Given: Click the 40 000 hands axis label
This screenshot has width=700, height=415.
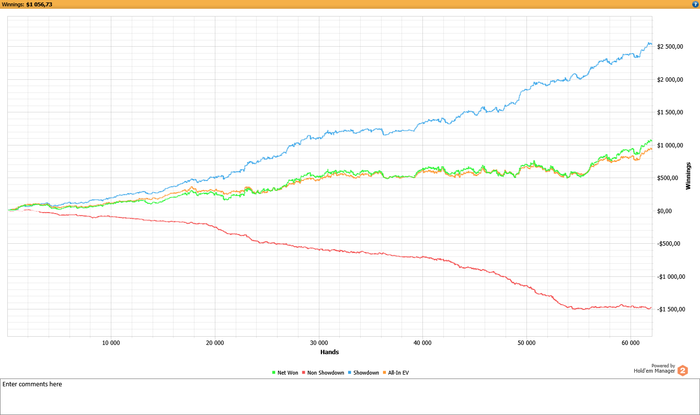Looking at the screenshot, I should [x=423, y=343].
